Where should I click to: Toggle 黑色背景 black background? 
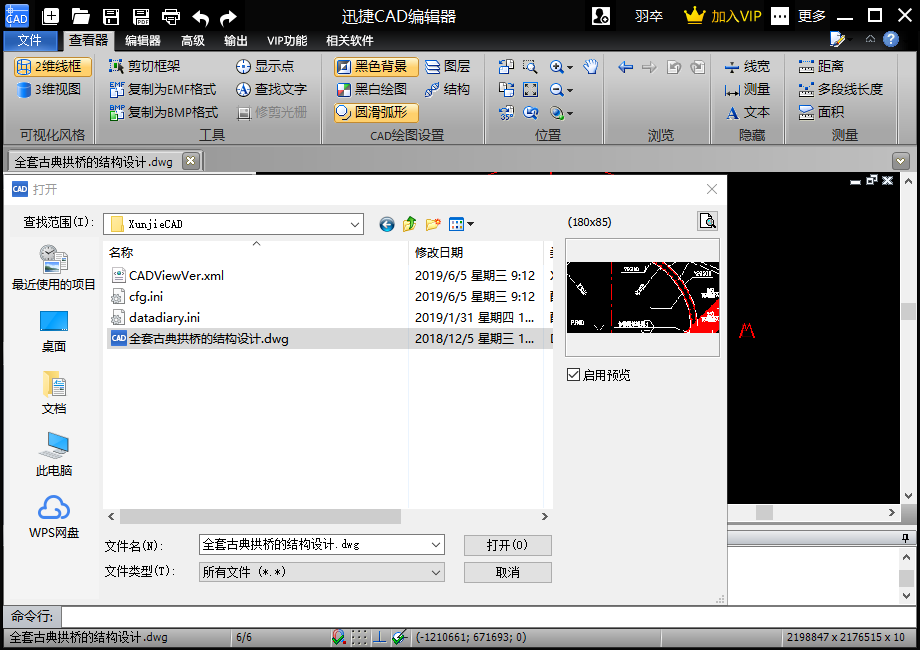tap(376, 66)
